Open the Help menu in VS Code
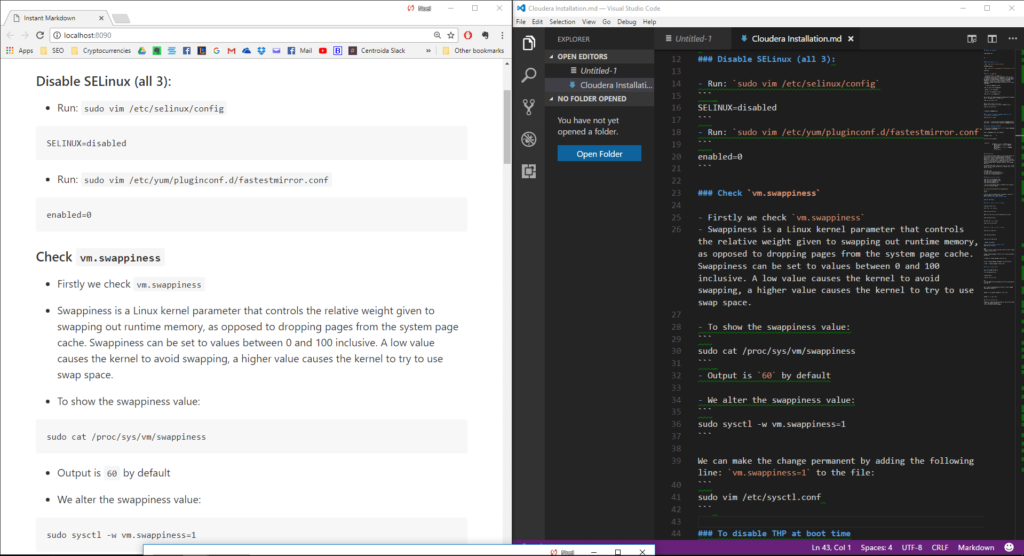 [x=649, y=22]
